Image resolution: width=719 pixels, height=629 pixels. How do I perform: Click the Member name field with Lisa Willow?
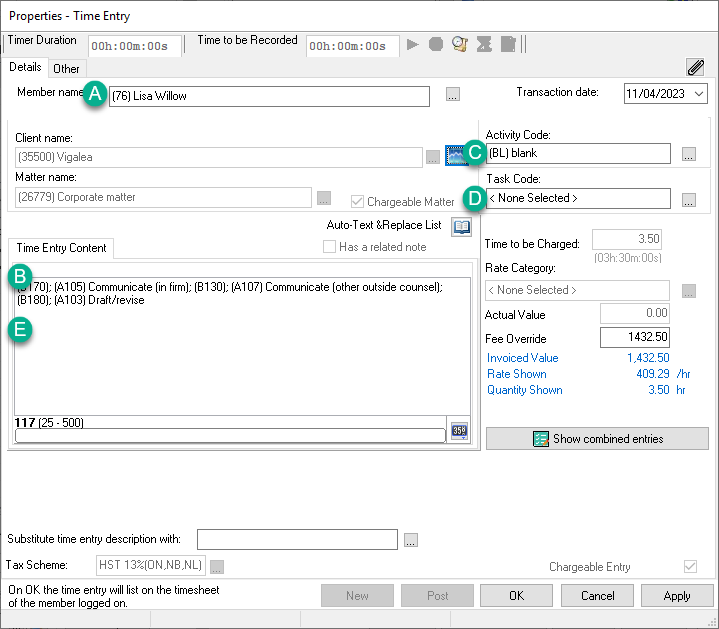pyautogui.click(x=269, y=96)
